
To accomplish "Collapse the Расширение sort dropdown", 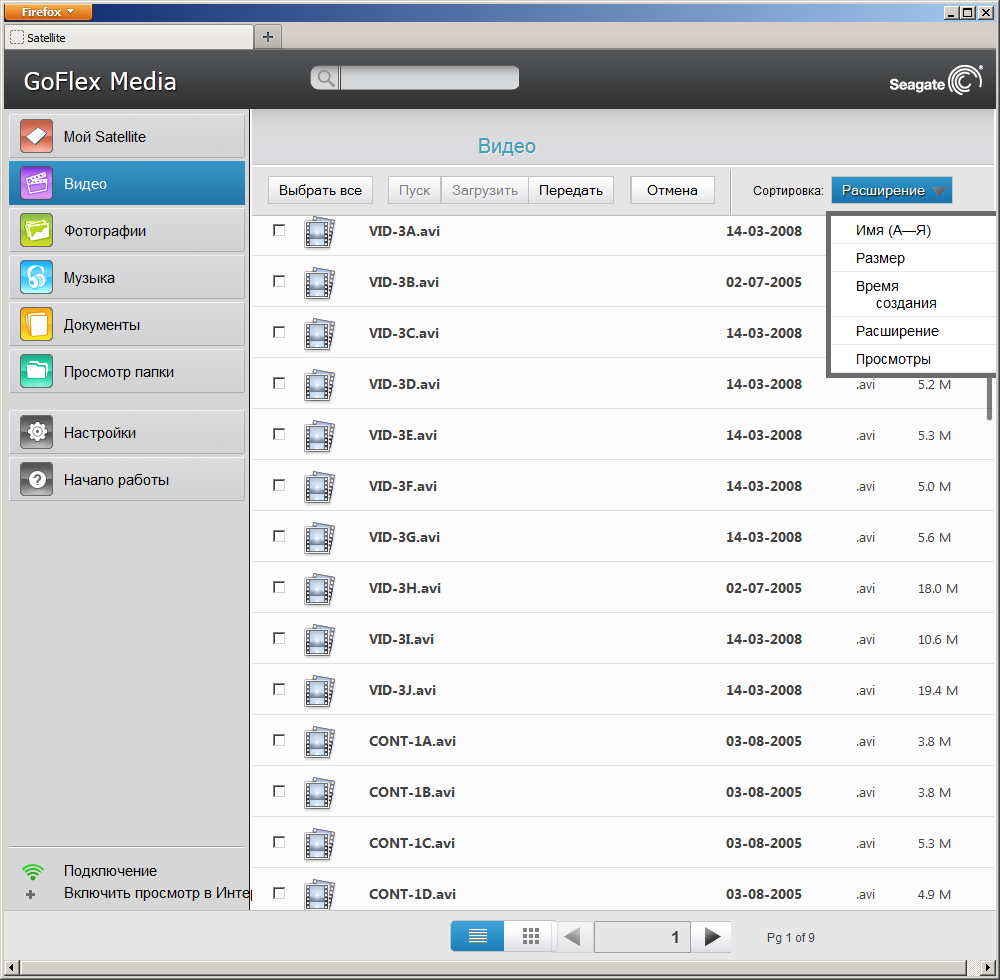I will 891,190.
